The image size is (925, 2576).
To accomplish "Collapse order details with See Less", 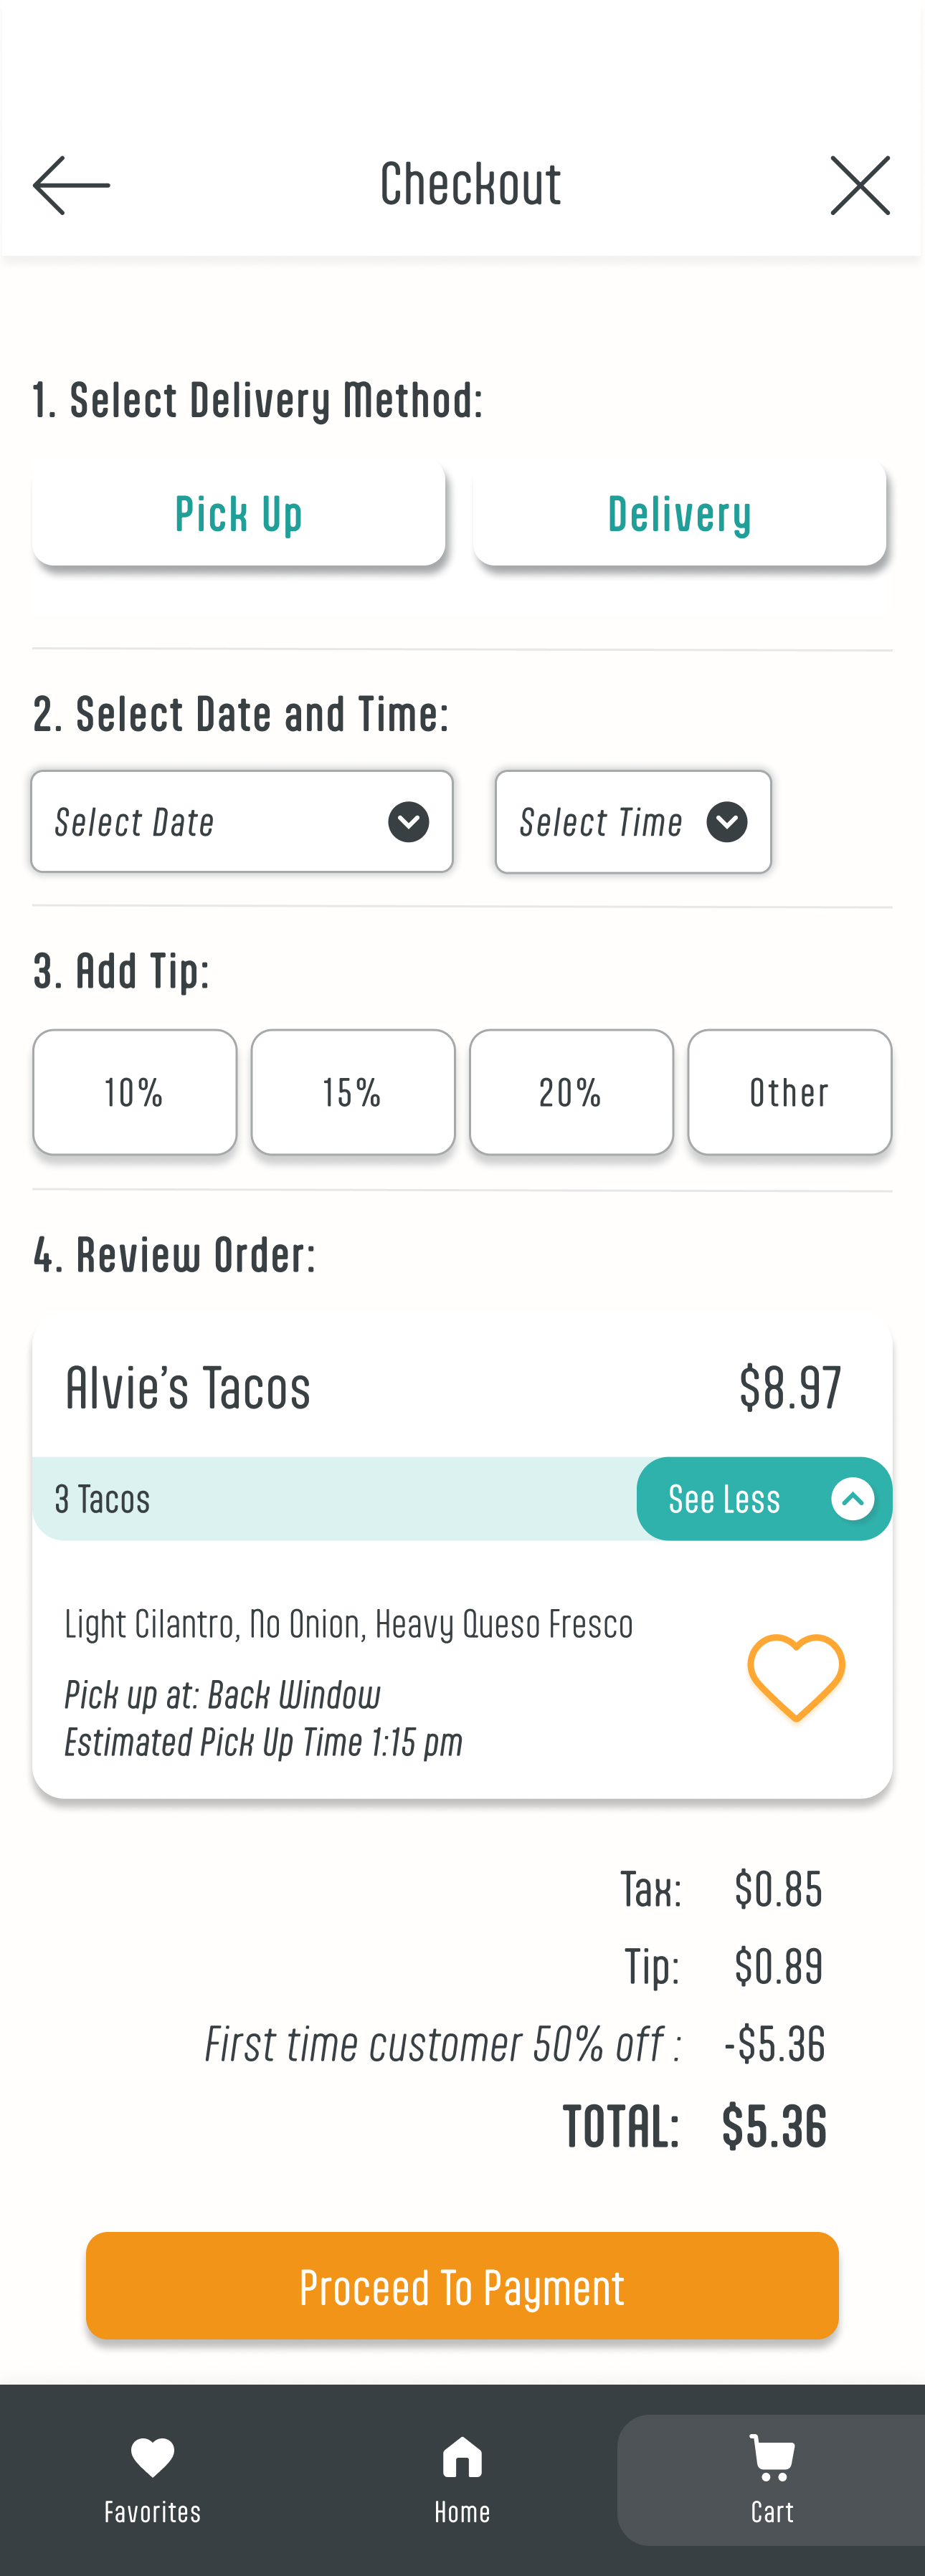I will (x=725, y=1499).
